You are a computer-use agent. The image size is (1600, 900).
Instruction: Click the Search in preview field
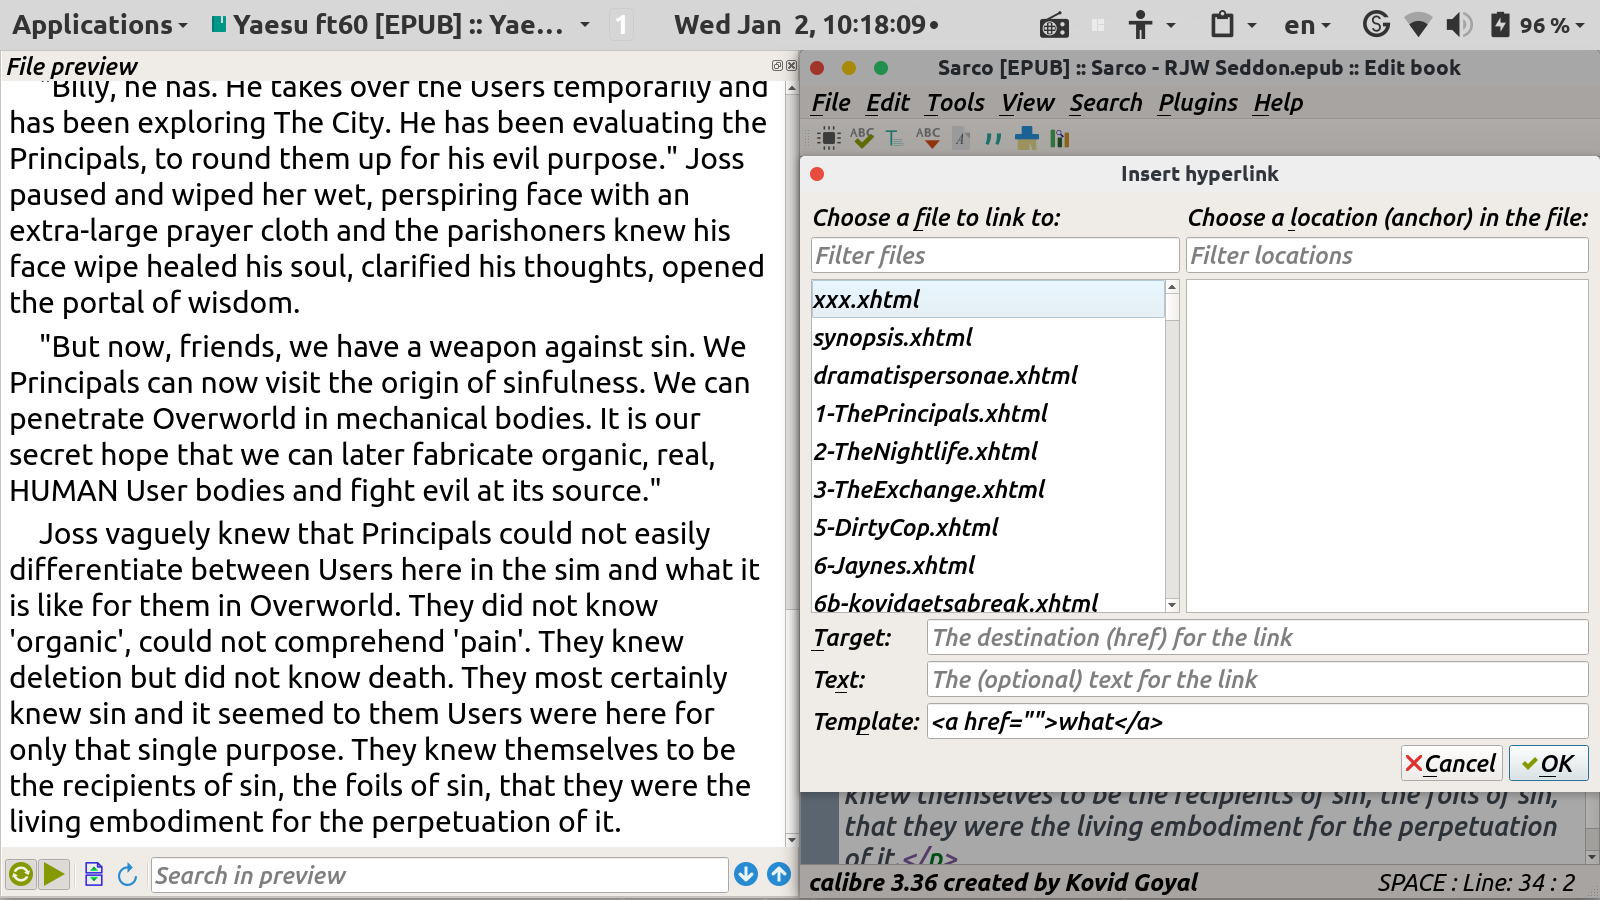[439, 875]
